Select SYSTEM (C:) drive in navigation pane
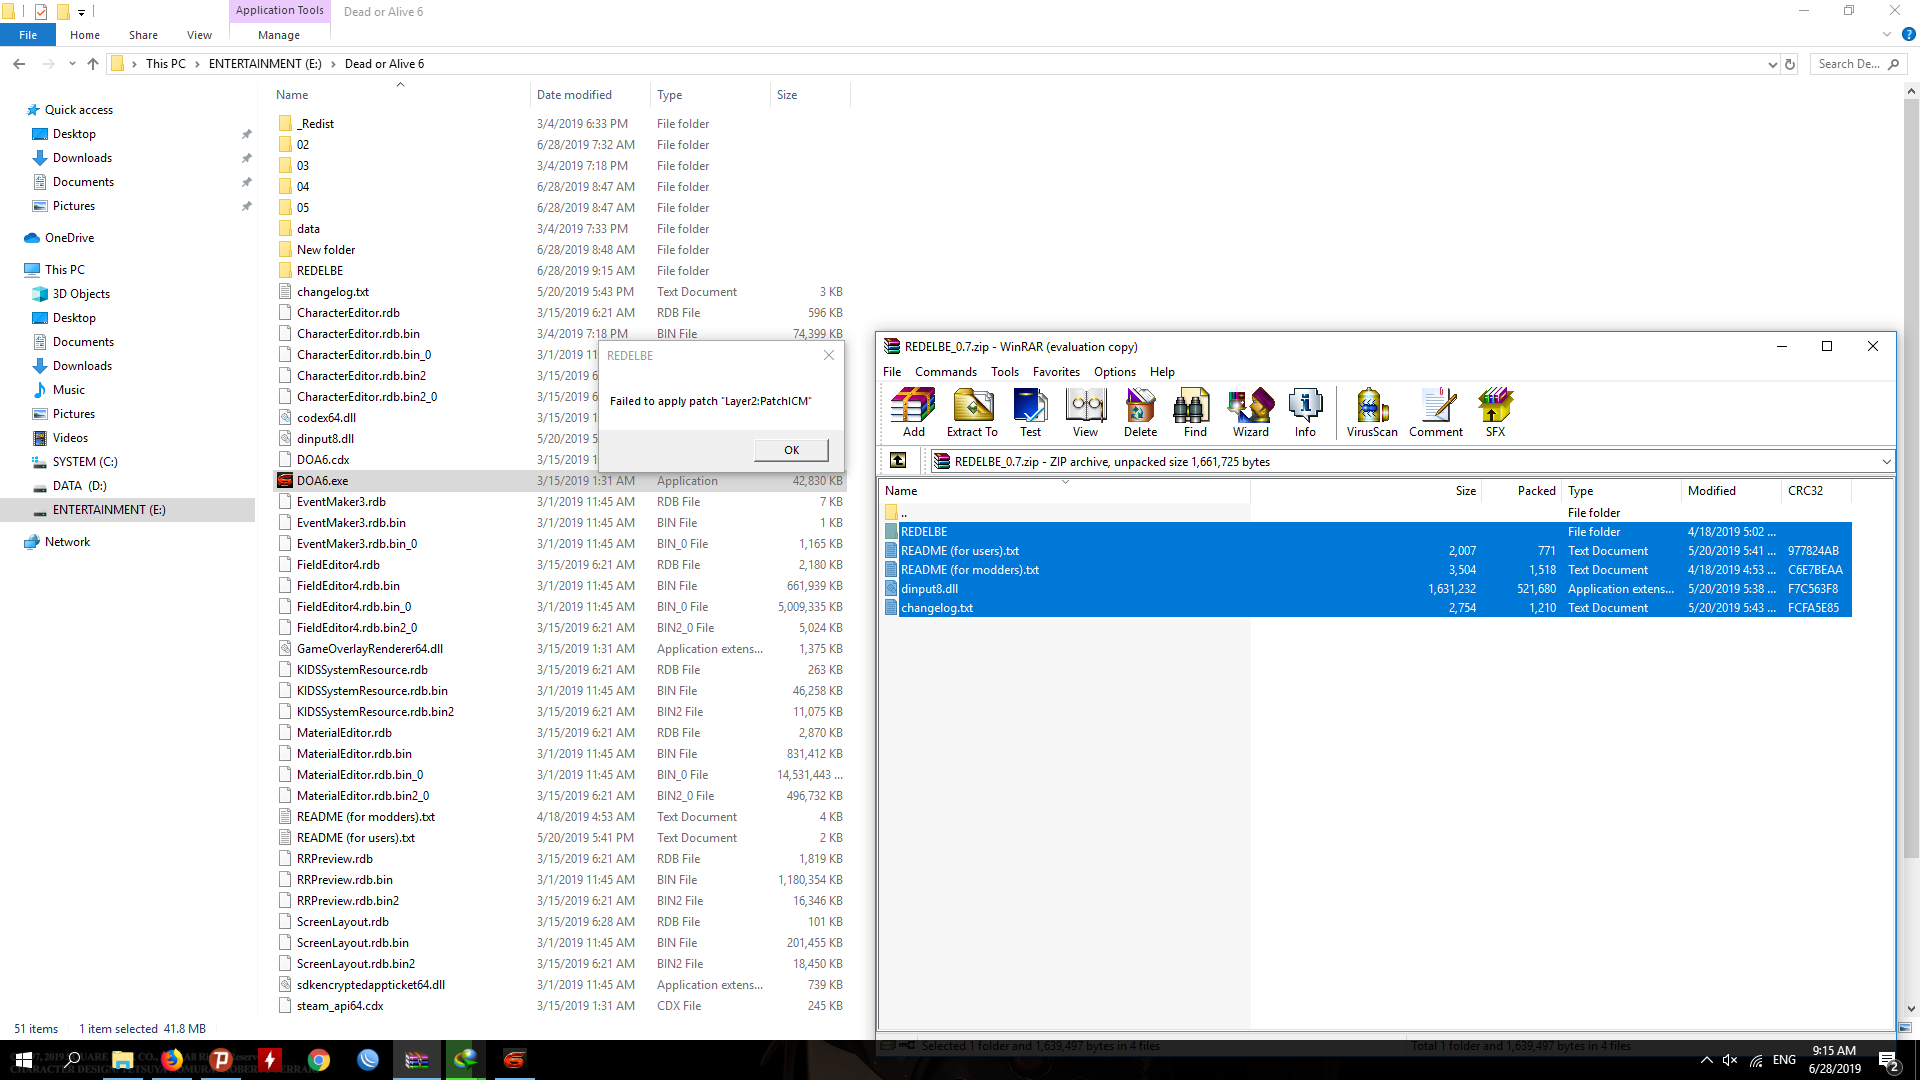The image size is (1920, 1080). point(84,462)
